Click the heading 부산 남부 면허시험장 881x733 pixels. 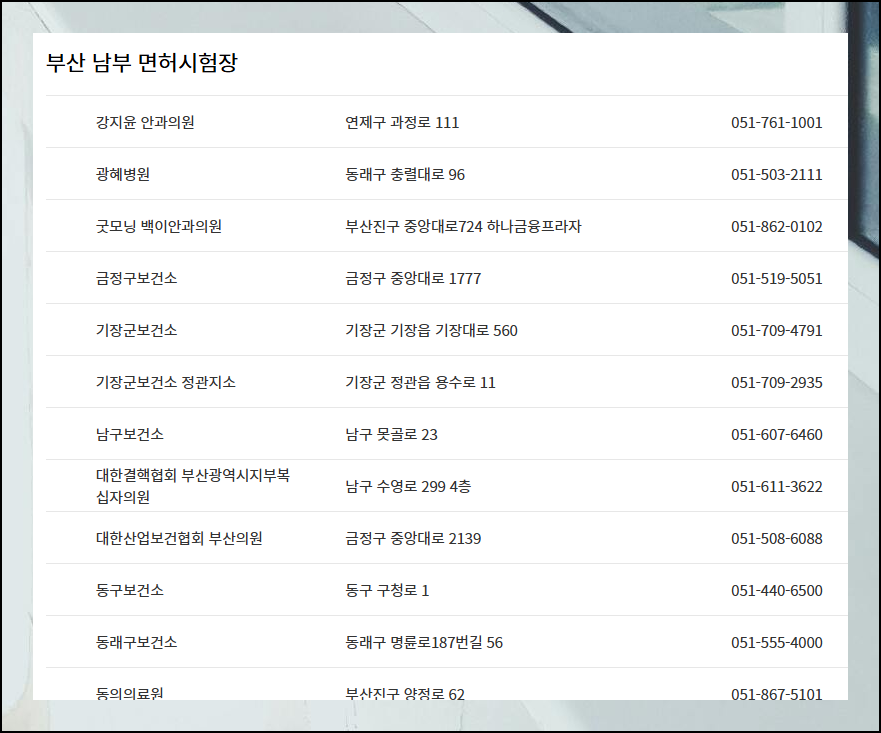pyautogui.click(x=142, y=62)
